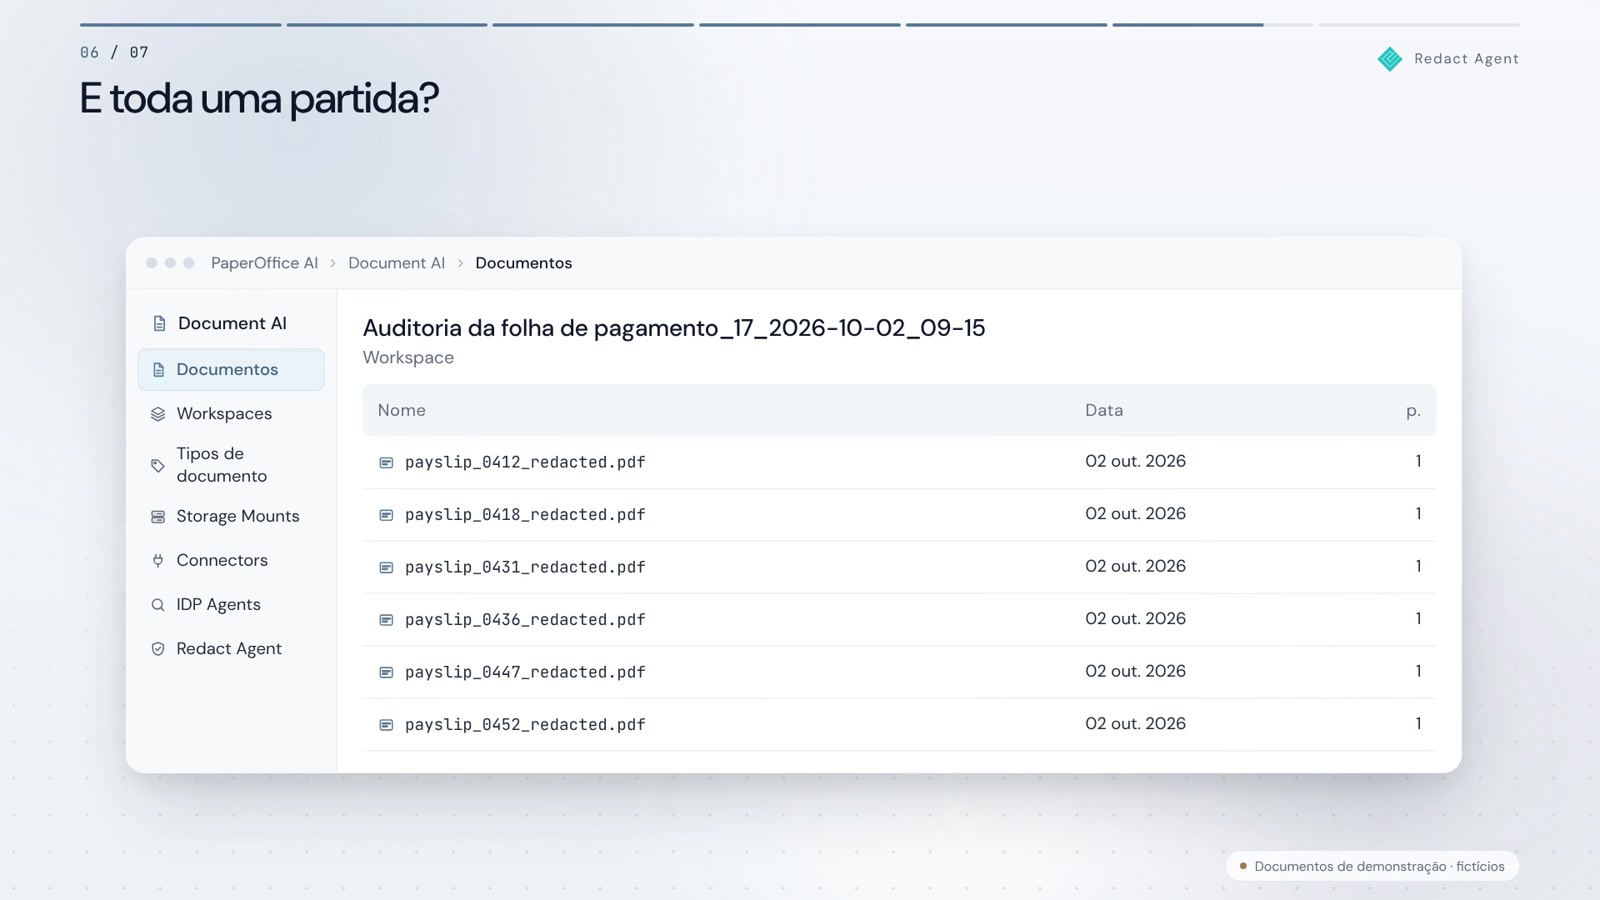1600x900 pixels.
Task: Click the Workspaces layers icon
Action: (x=158, y=414)
